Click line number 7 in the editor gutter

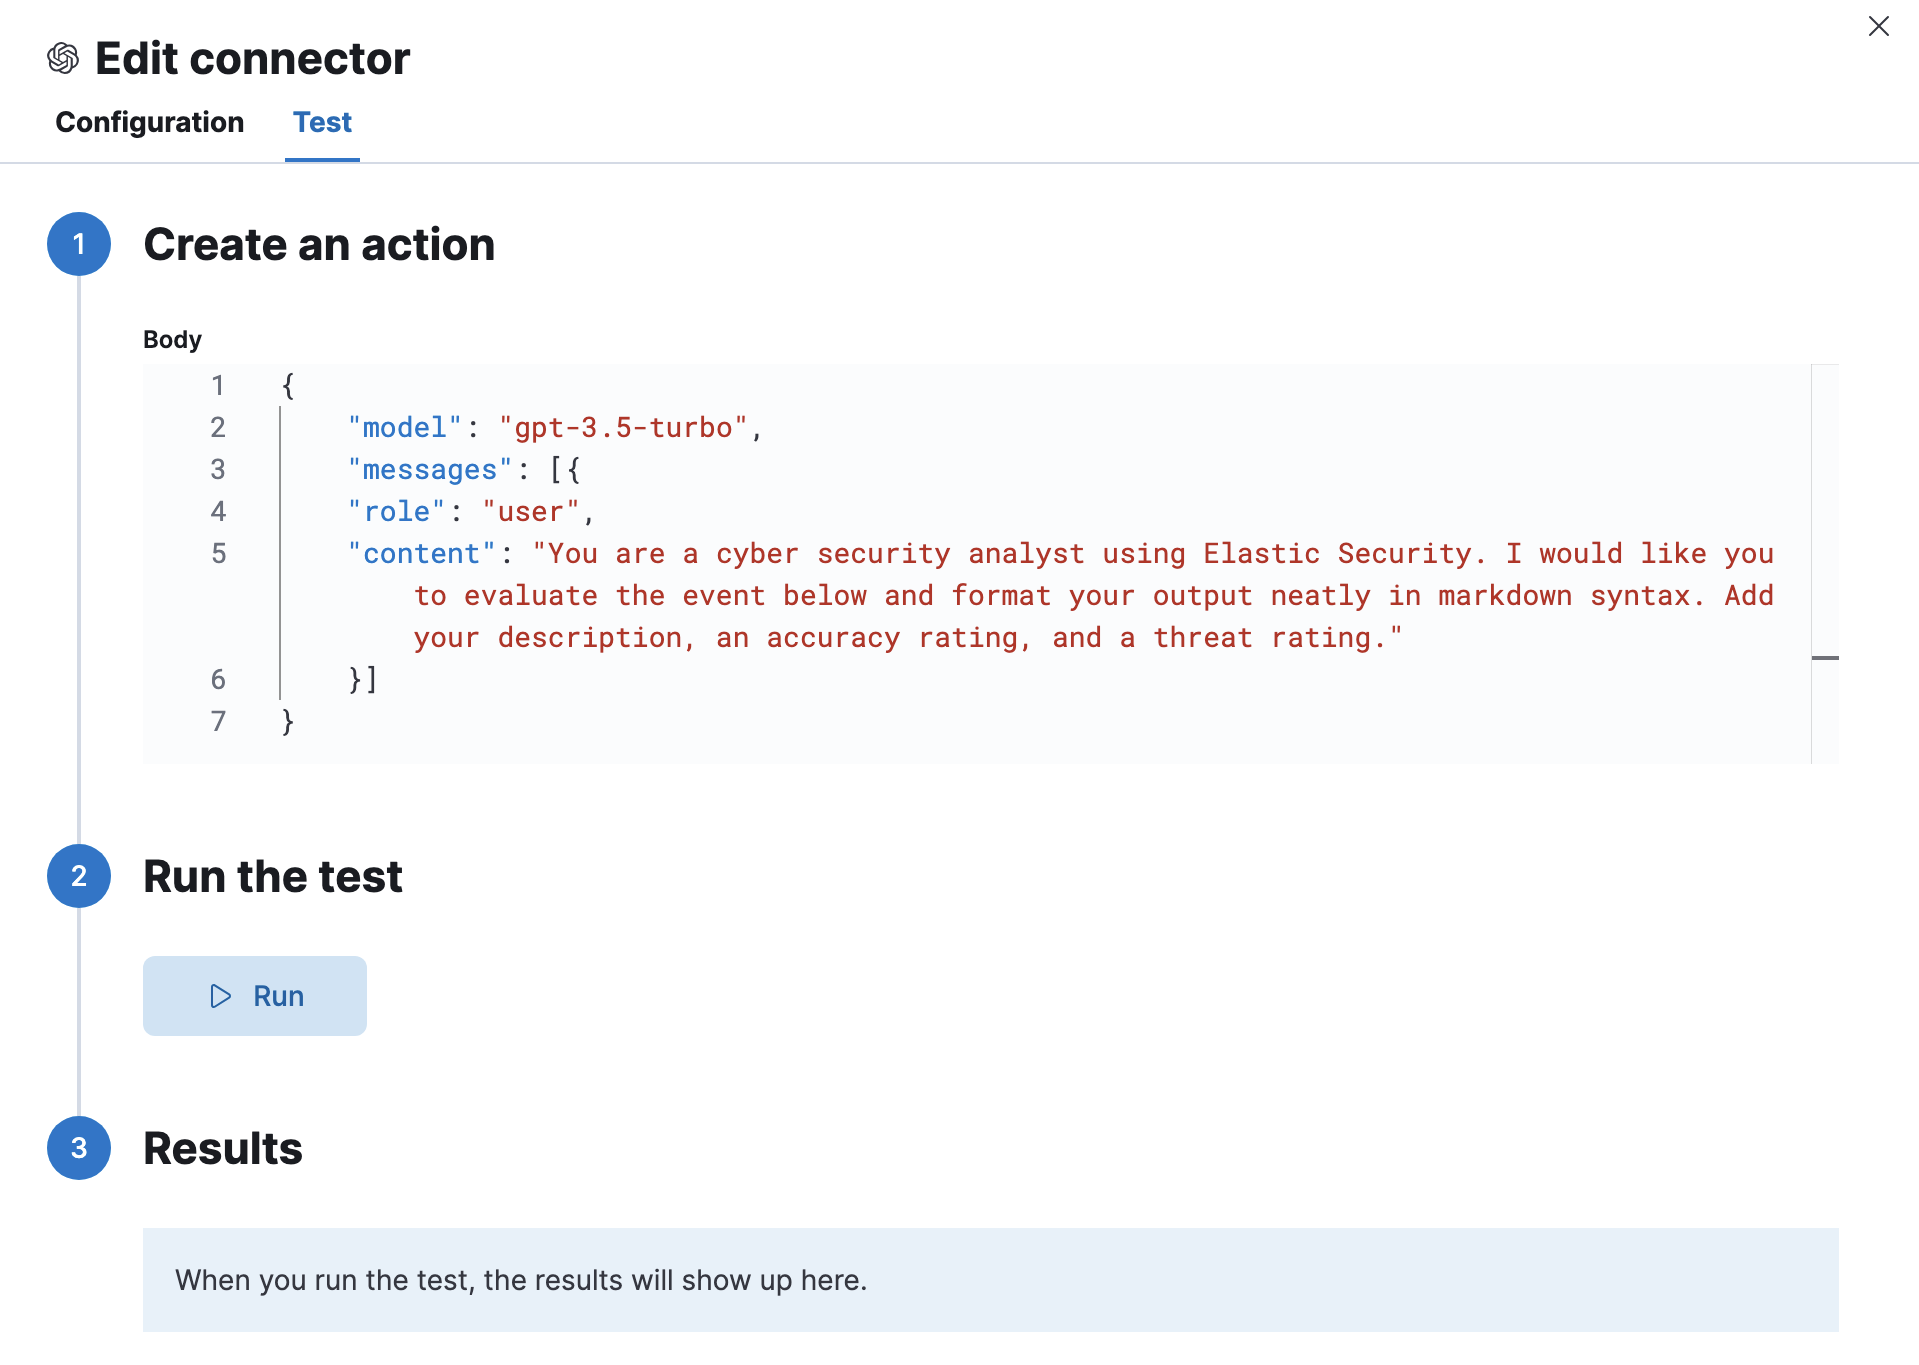[218, 722]
